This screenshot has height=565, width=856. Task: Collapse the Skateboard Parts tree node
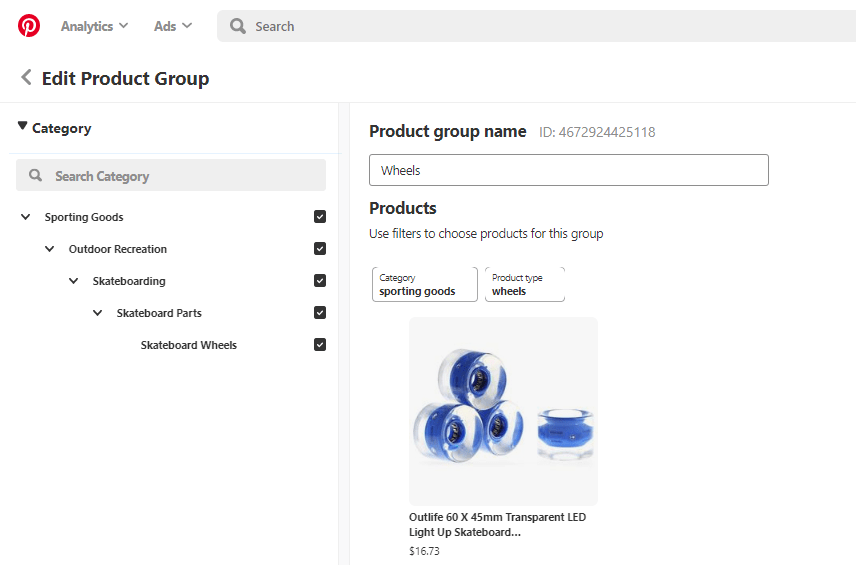tap(98, 313)
